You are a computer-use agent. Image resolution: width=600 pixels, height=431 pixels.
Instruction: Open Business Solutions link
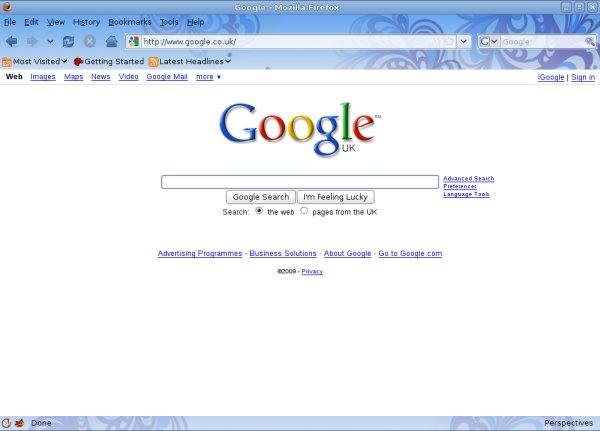(283, 253)
